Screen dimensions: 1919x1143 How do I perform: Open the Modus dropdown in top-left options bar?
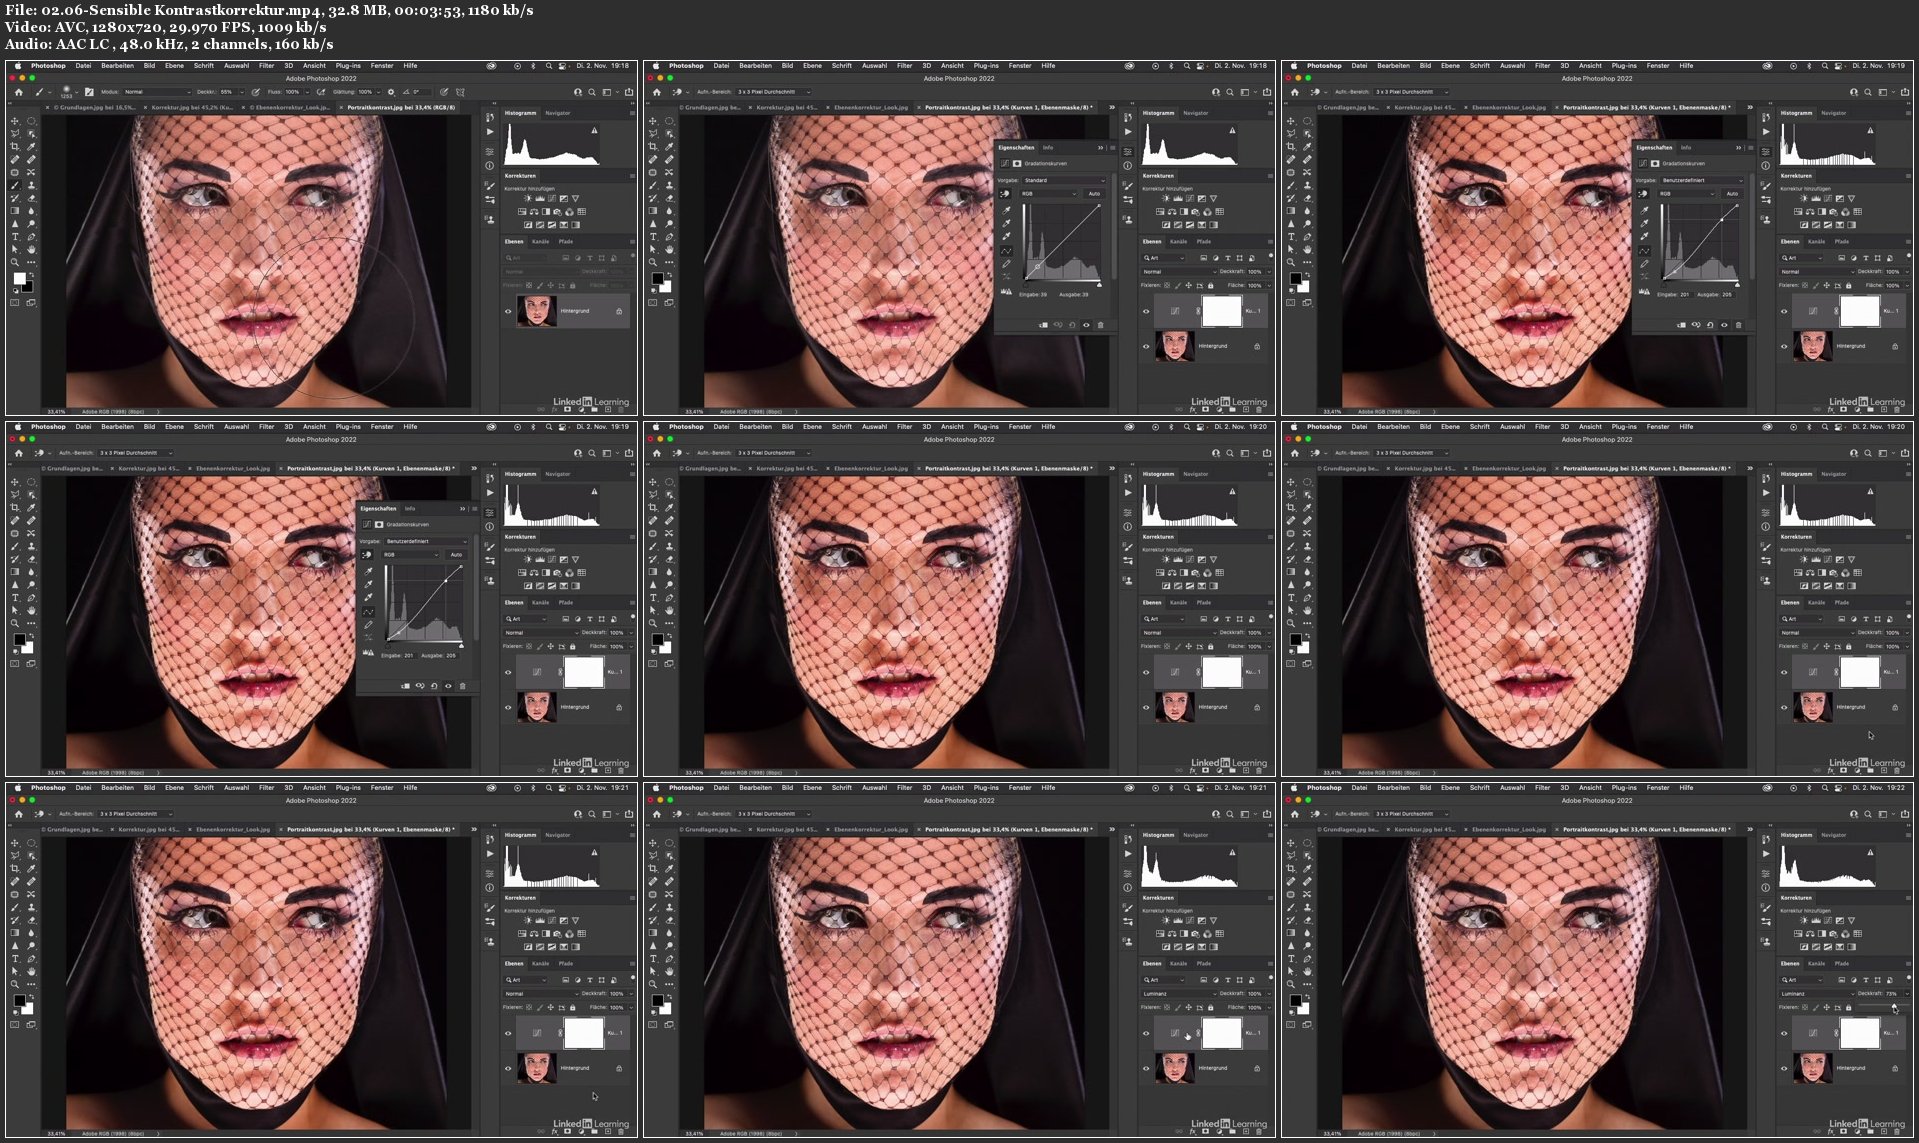tap(156, 92)
